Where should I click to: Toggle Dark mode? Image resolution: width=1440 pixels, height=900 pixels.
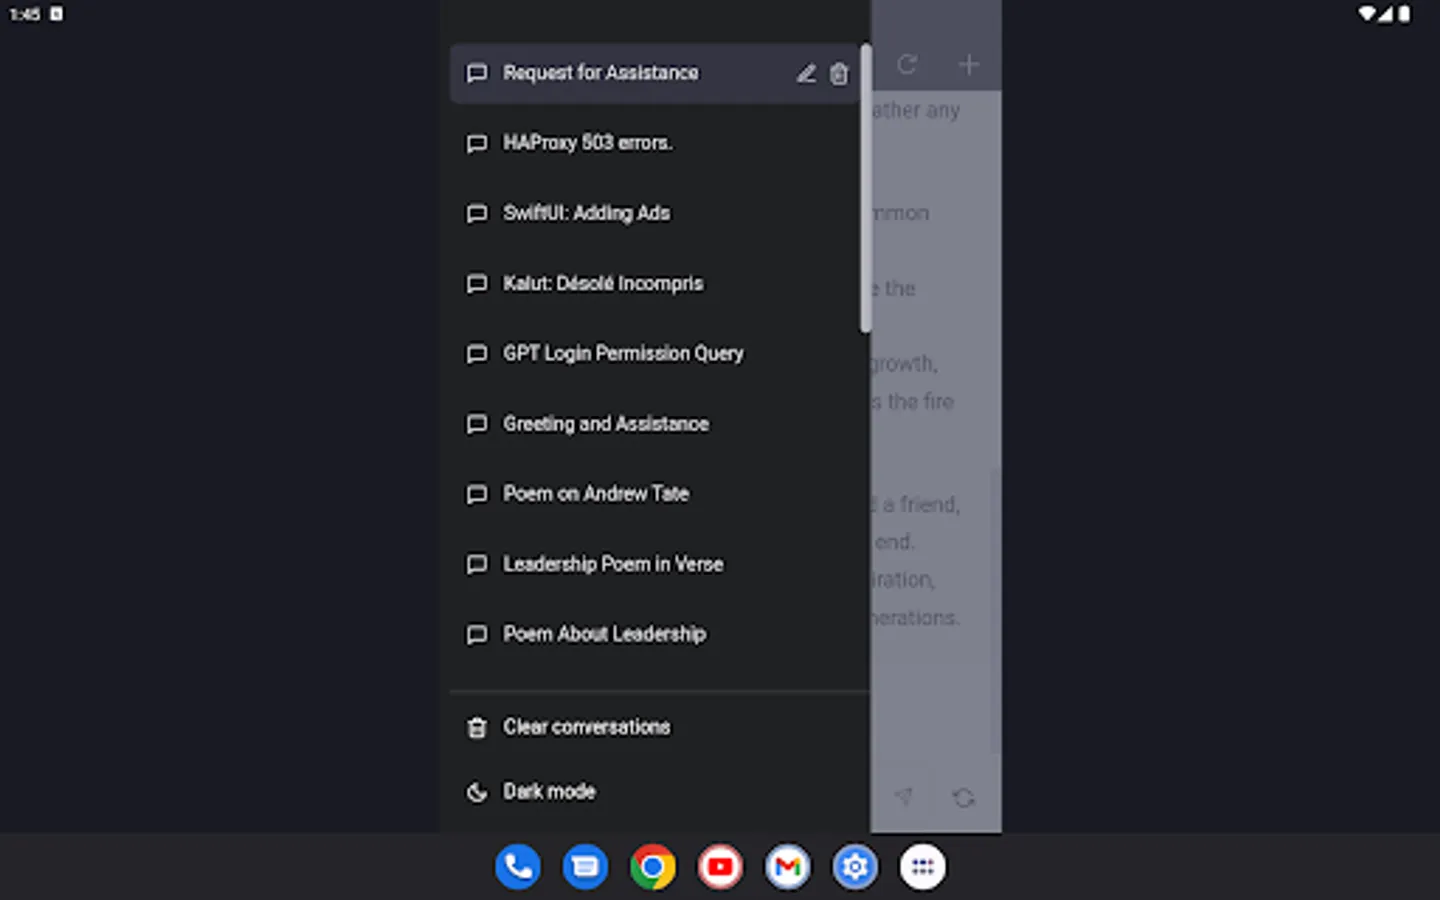(x=655, y=791)
